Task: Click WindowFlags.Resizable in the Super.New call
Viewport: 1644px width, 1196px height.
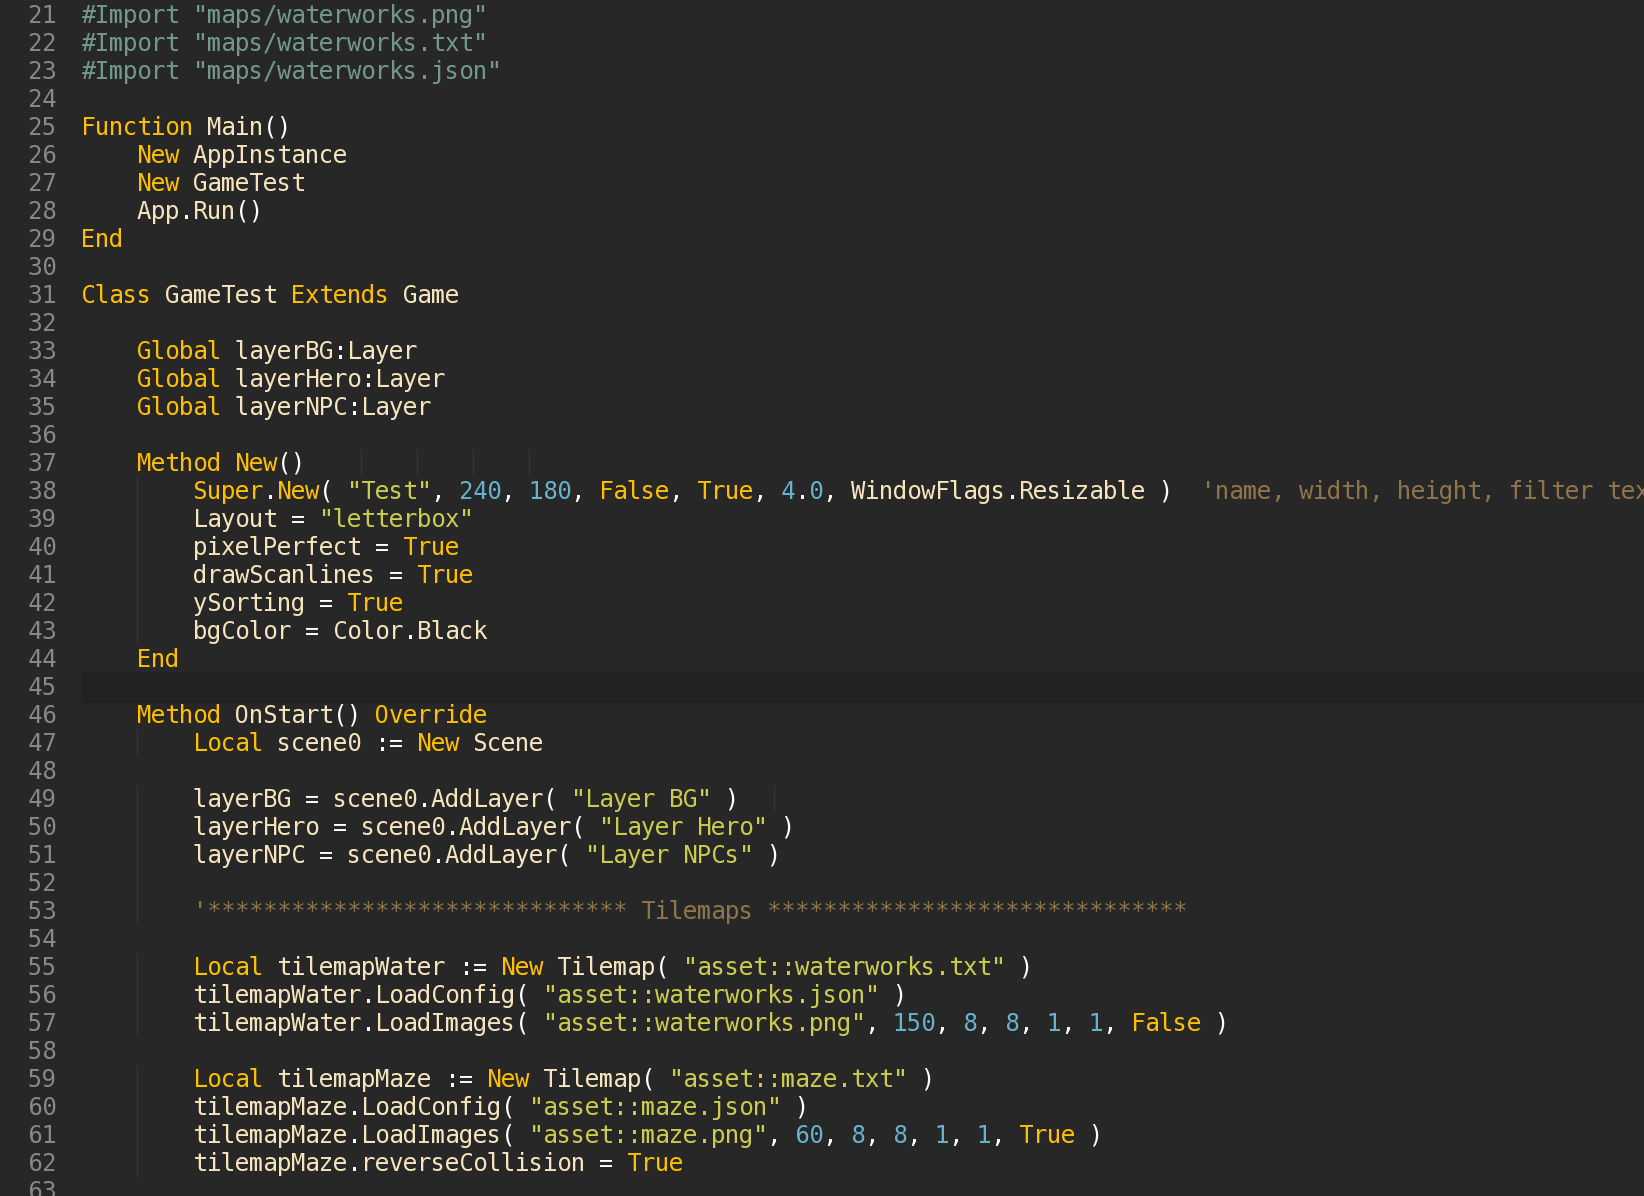Action: pos(997,491)
